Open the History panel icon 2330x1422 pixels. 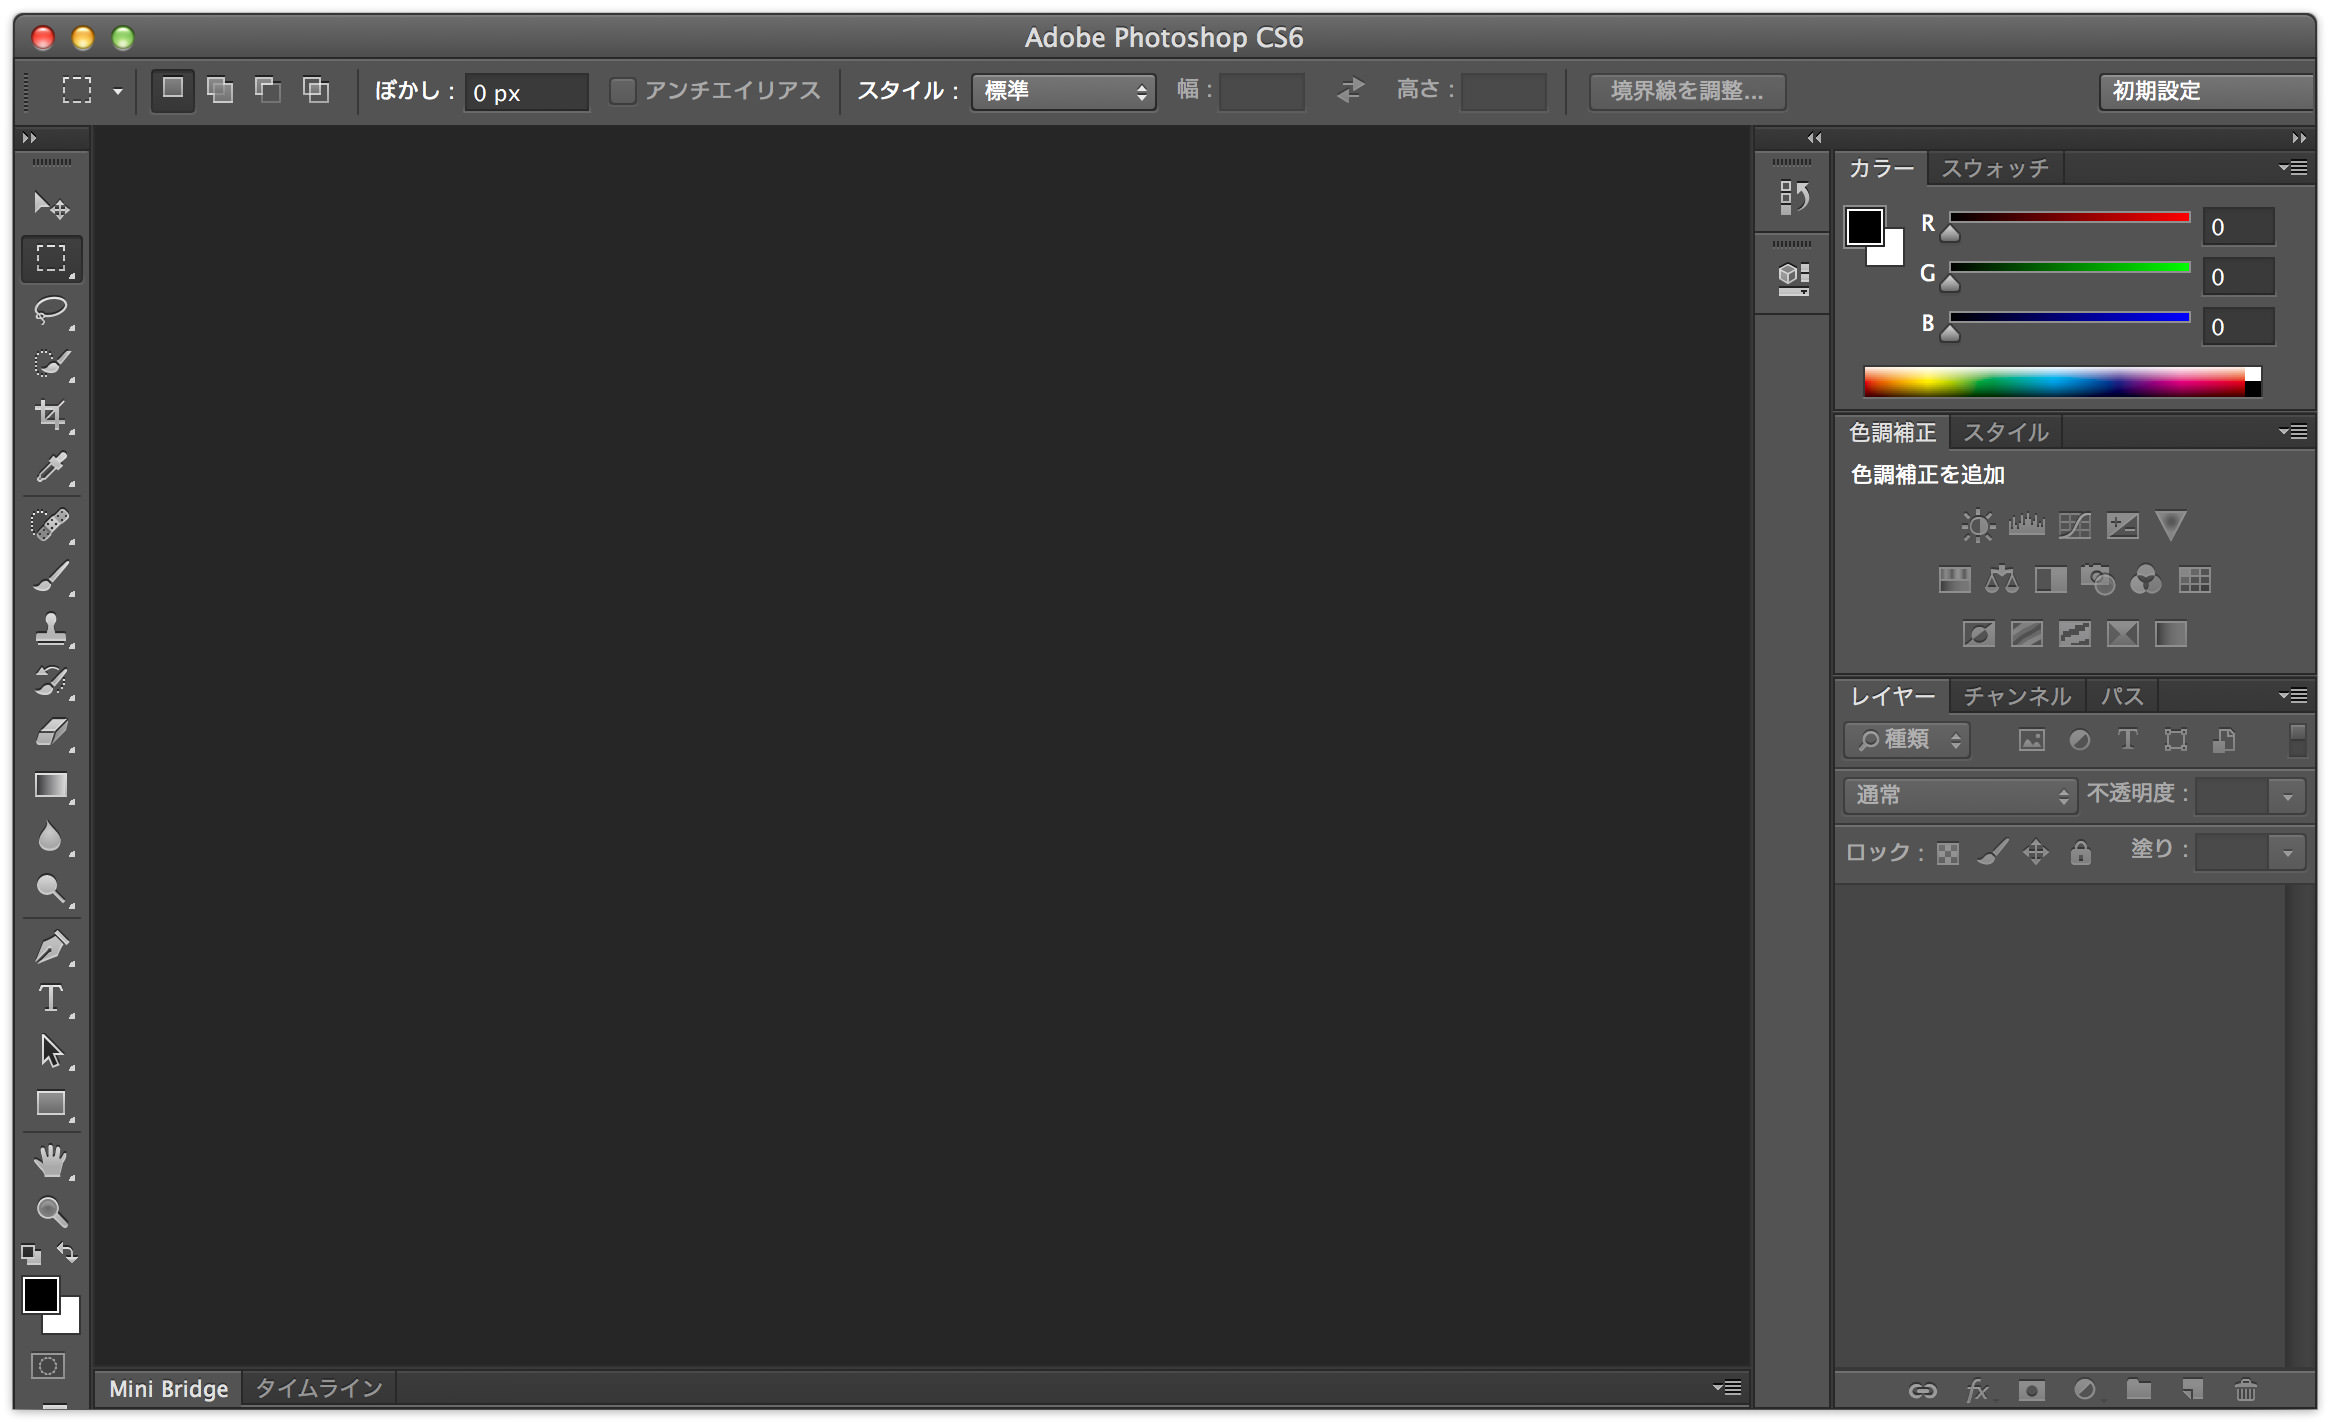(x=1794, y=196)
